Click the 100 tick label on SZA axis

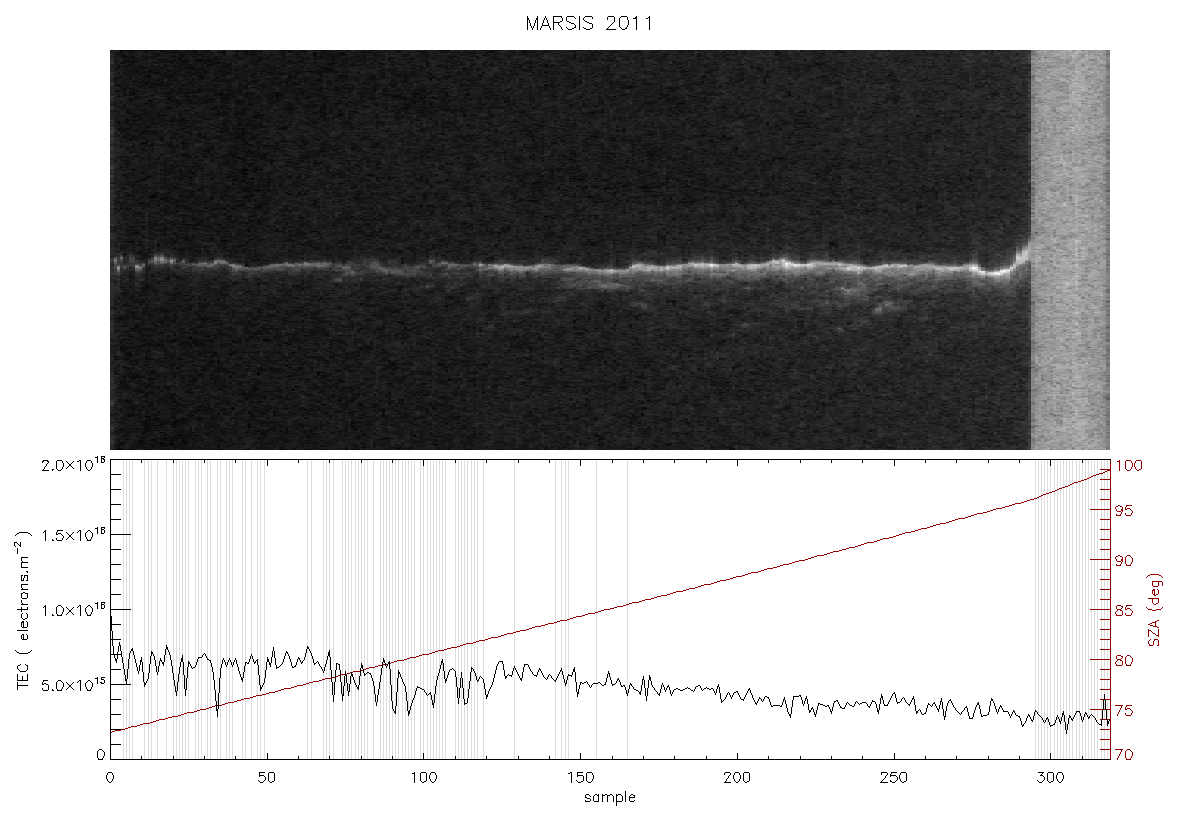(1128, 466)
